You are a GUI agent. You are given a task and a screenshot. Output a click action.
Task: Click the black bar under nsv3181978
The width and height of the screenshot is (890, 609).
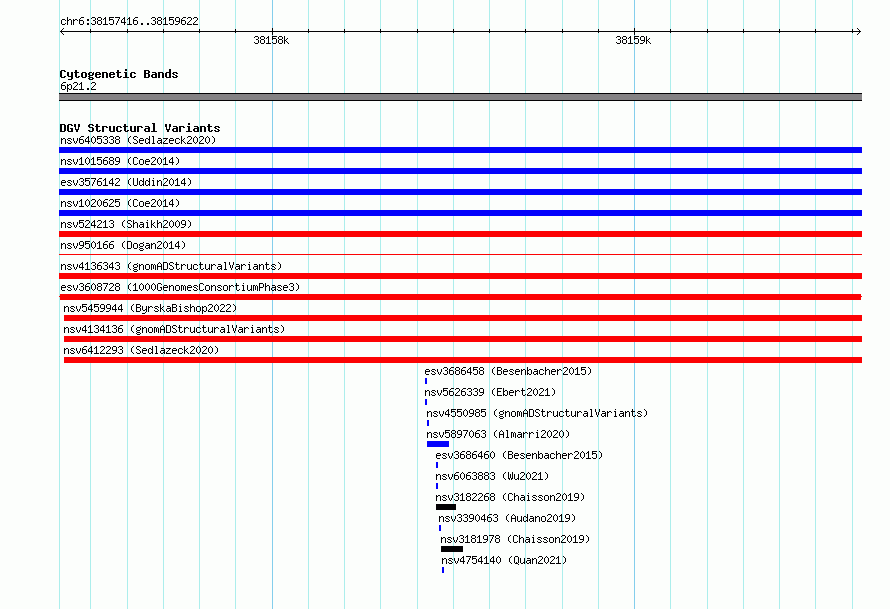click(452, 549)
